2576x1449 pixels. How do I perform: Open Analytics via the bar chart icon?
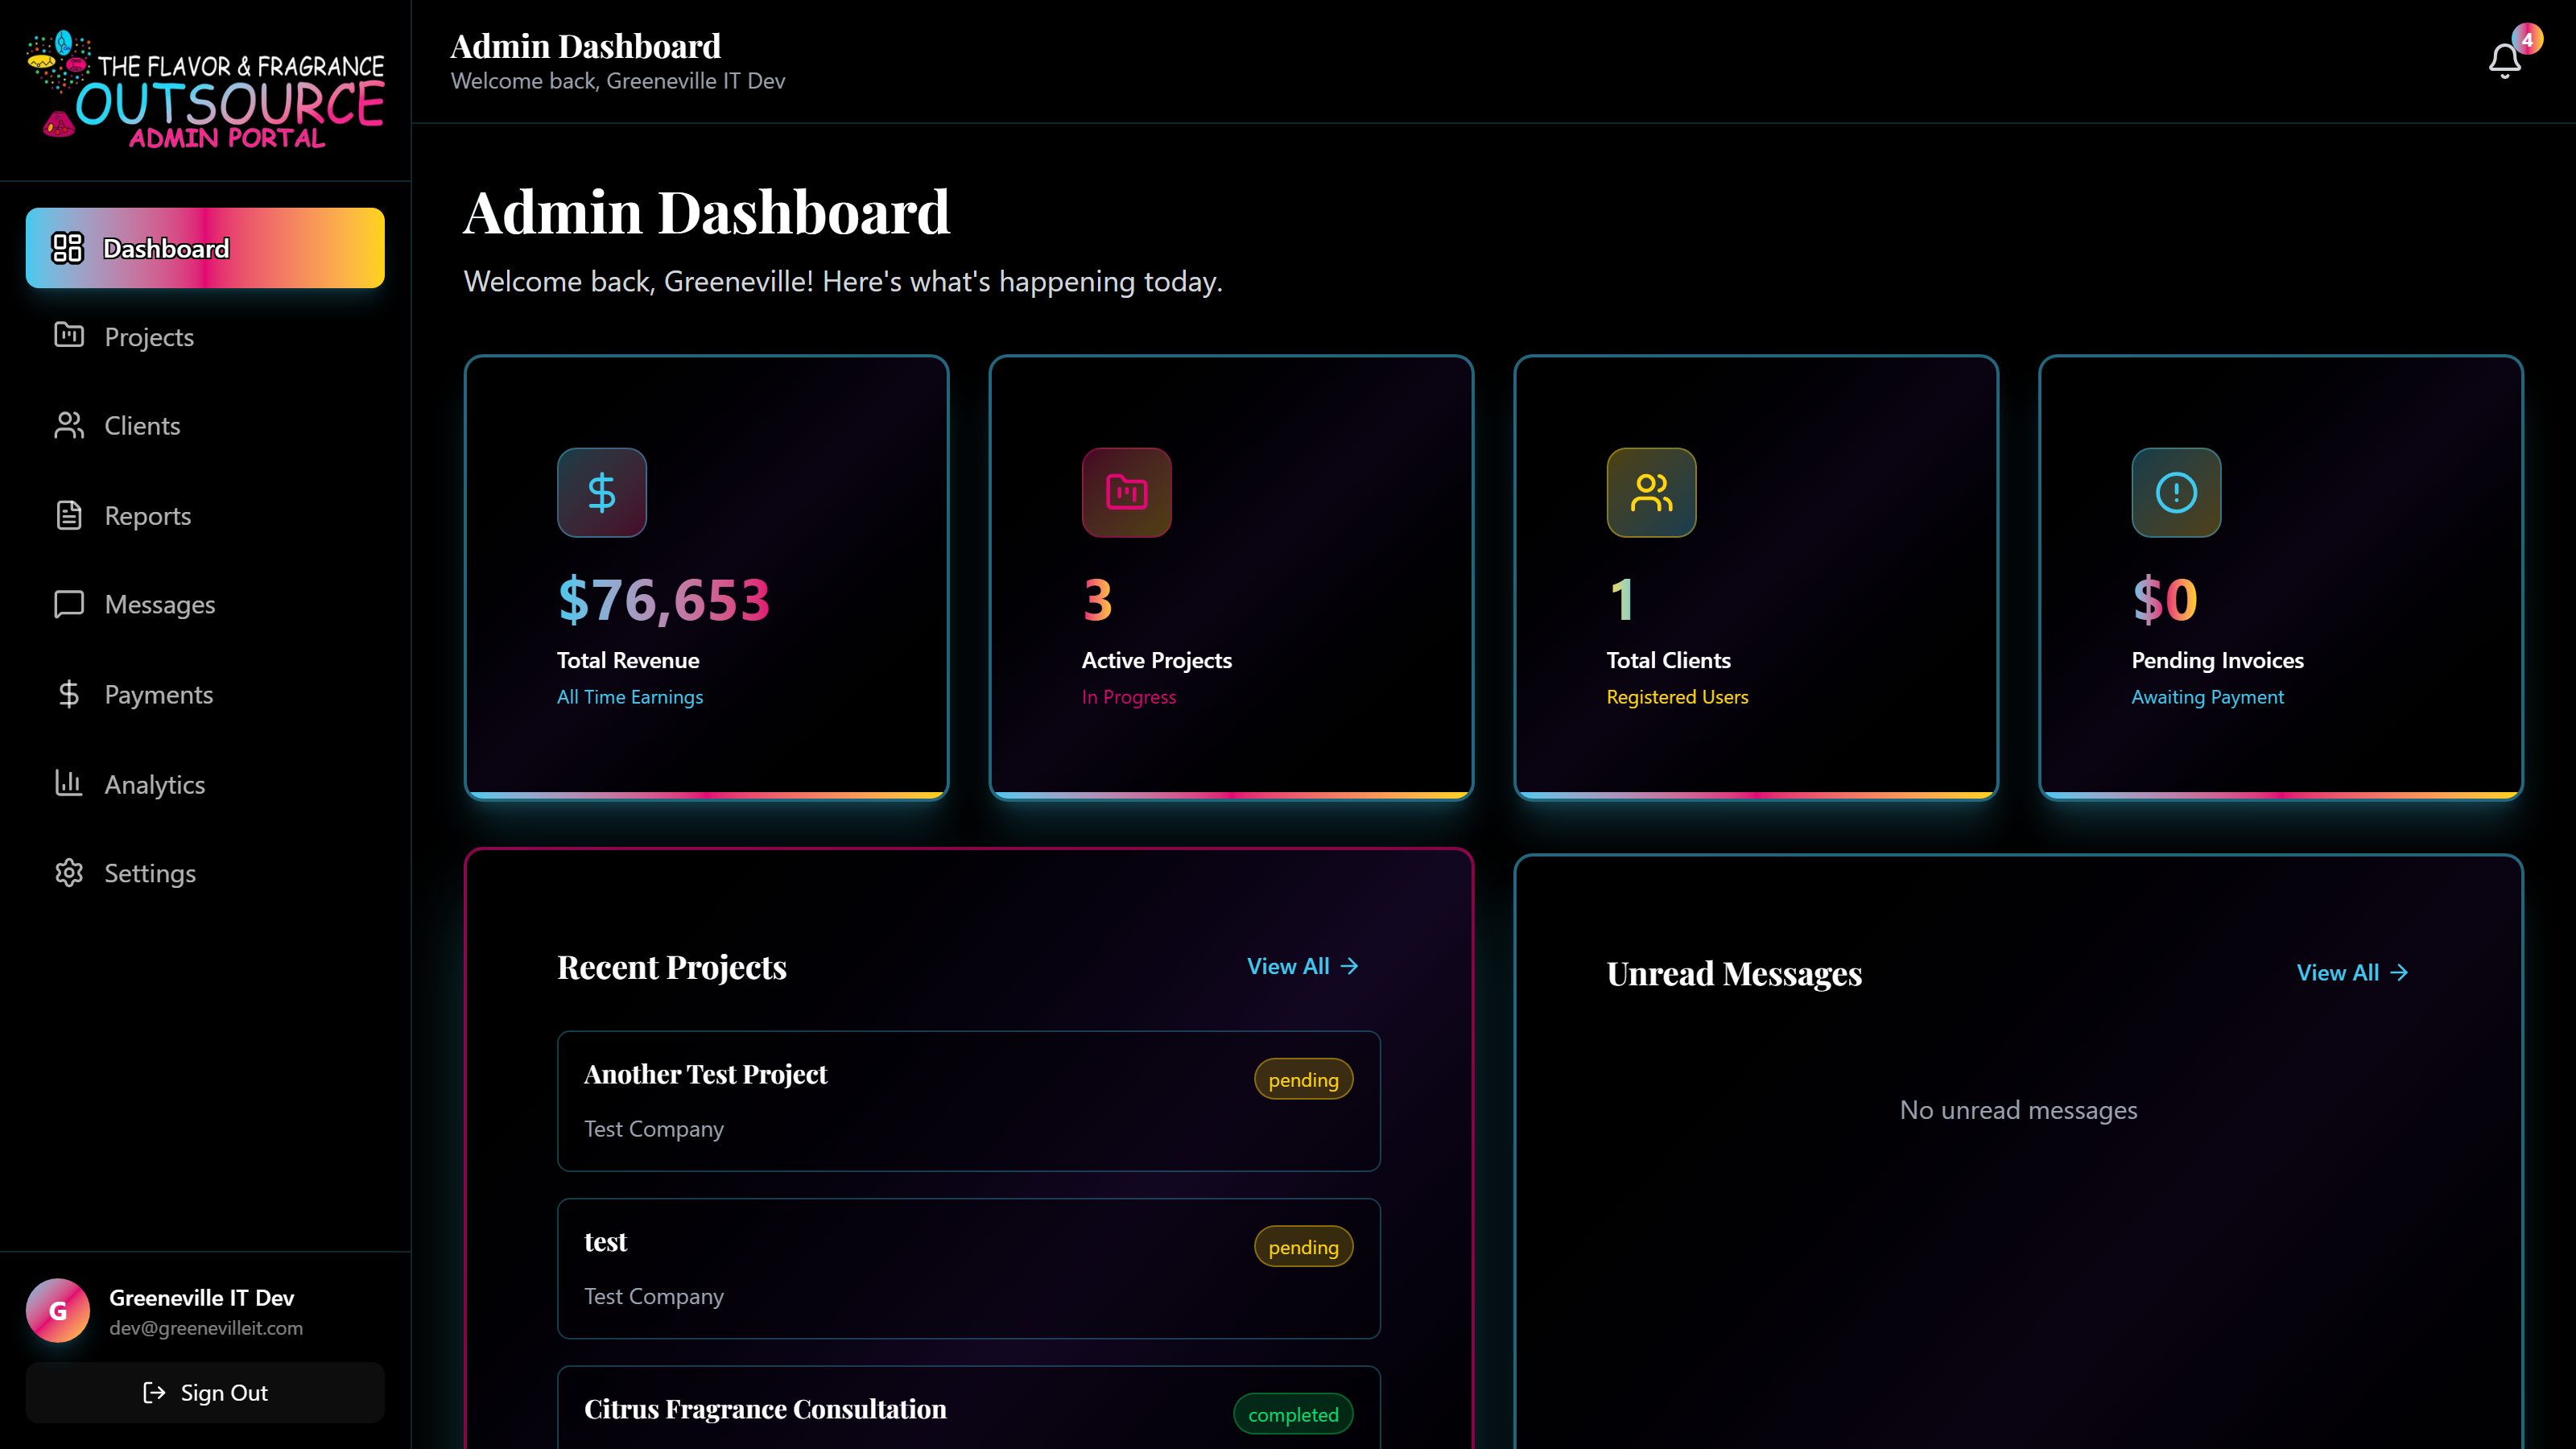68,784
